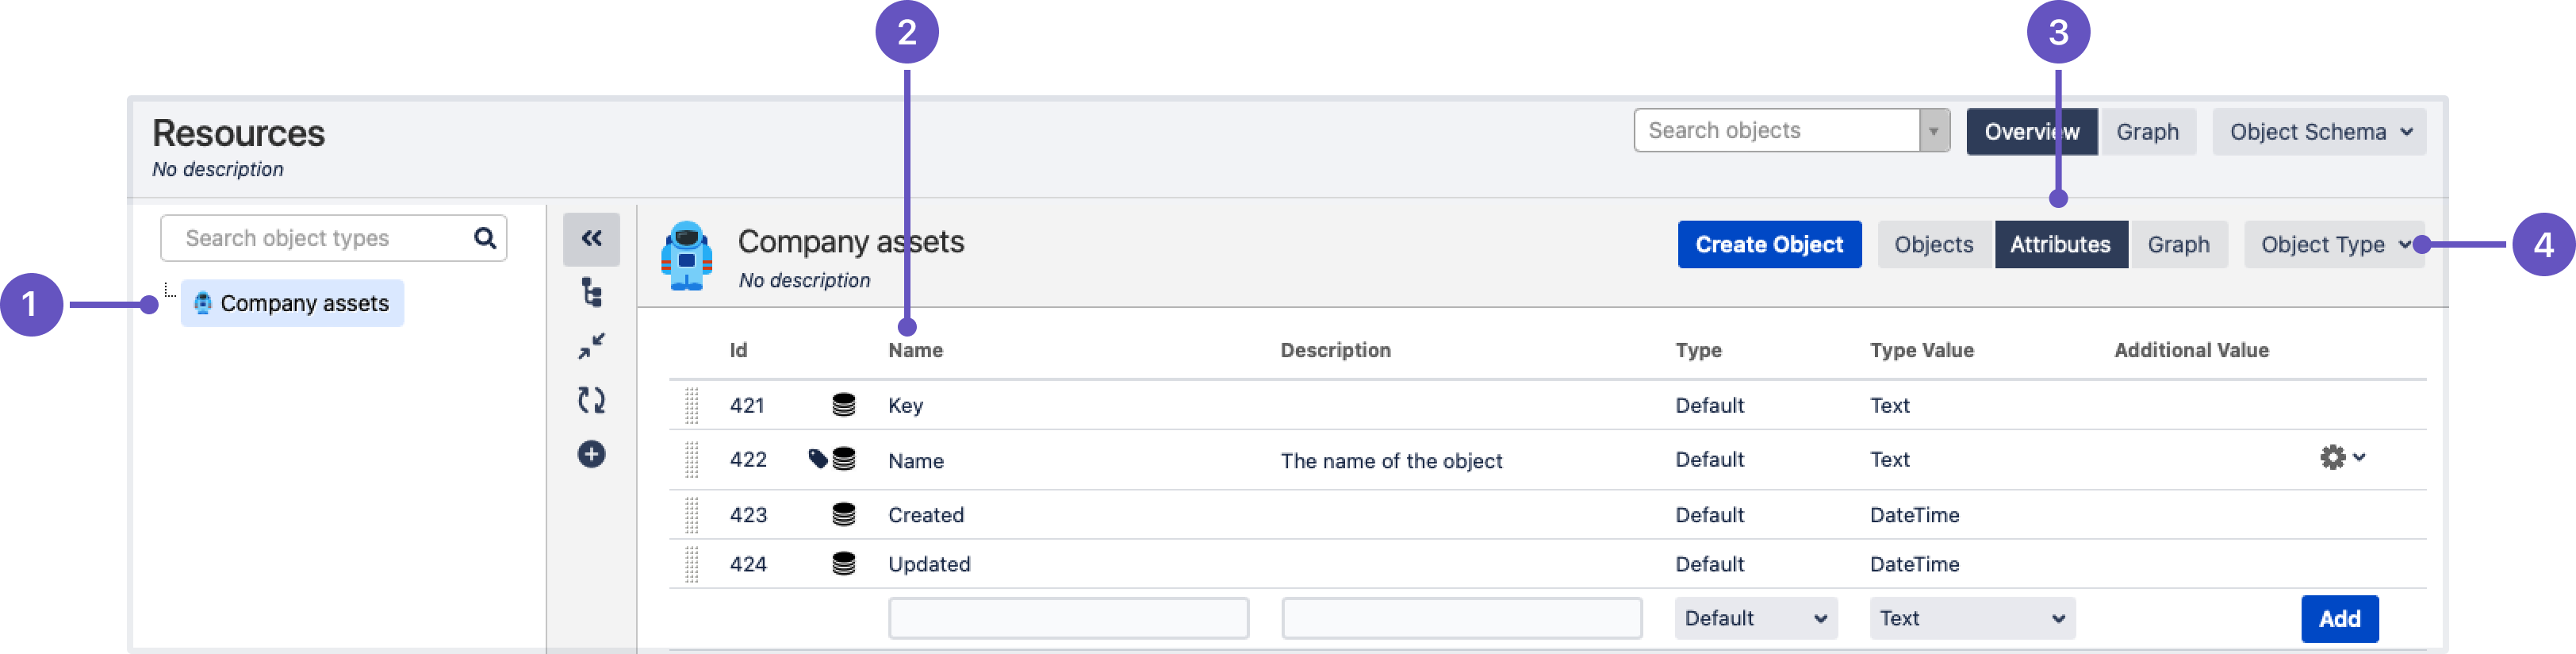Open the Object Schema dropdown
This screenshot has height=654, width=2576.
(2319, 132)
